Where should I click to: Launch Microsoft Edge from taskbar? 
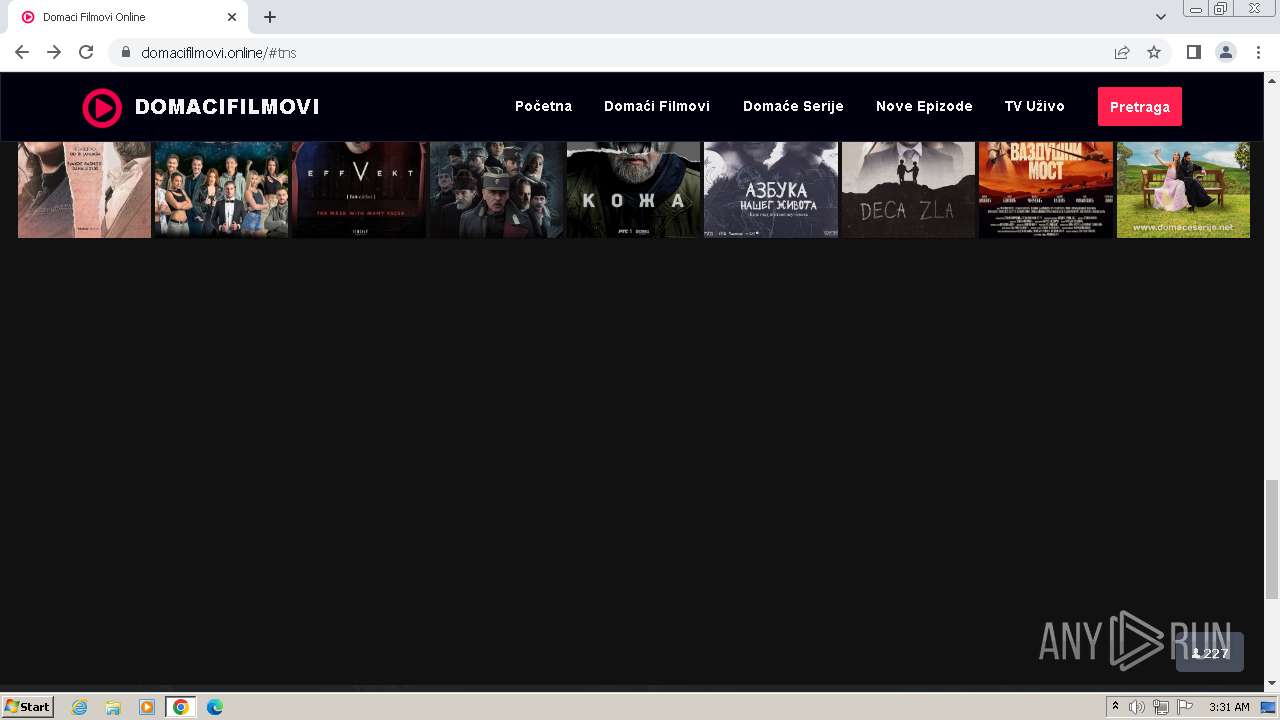coord(214,707)
